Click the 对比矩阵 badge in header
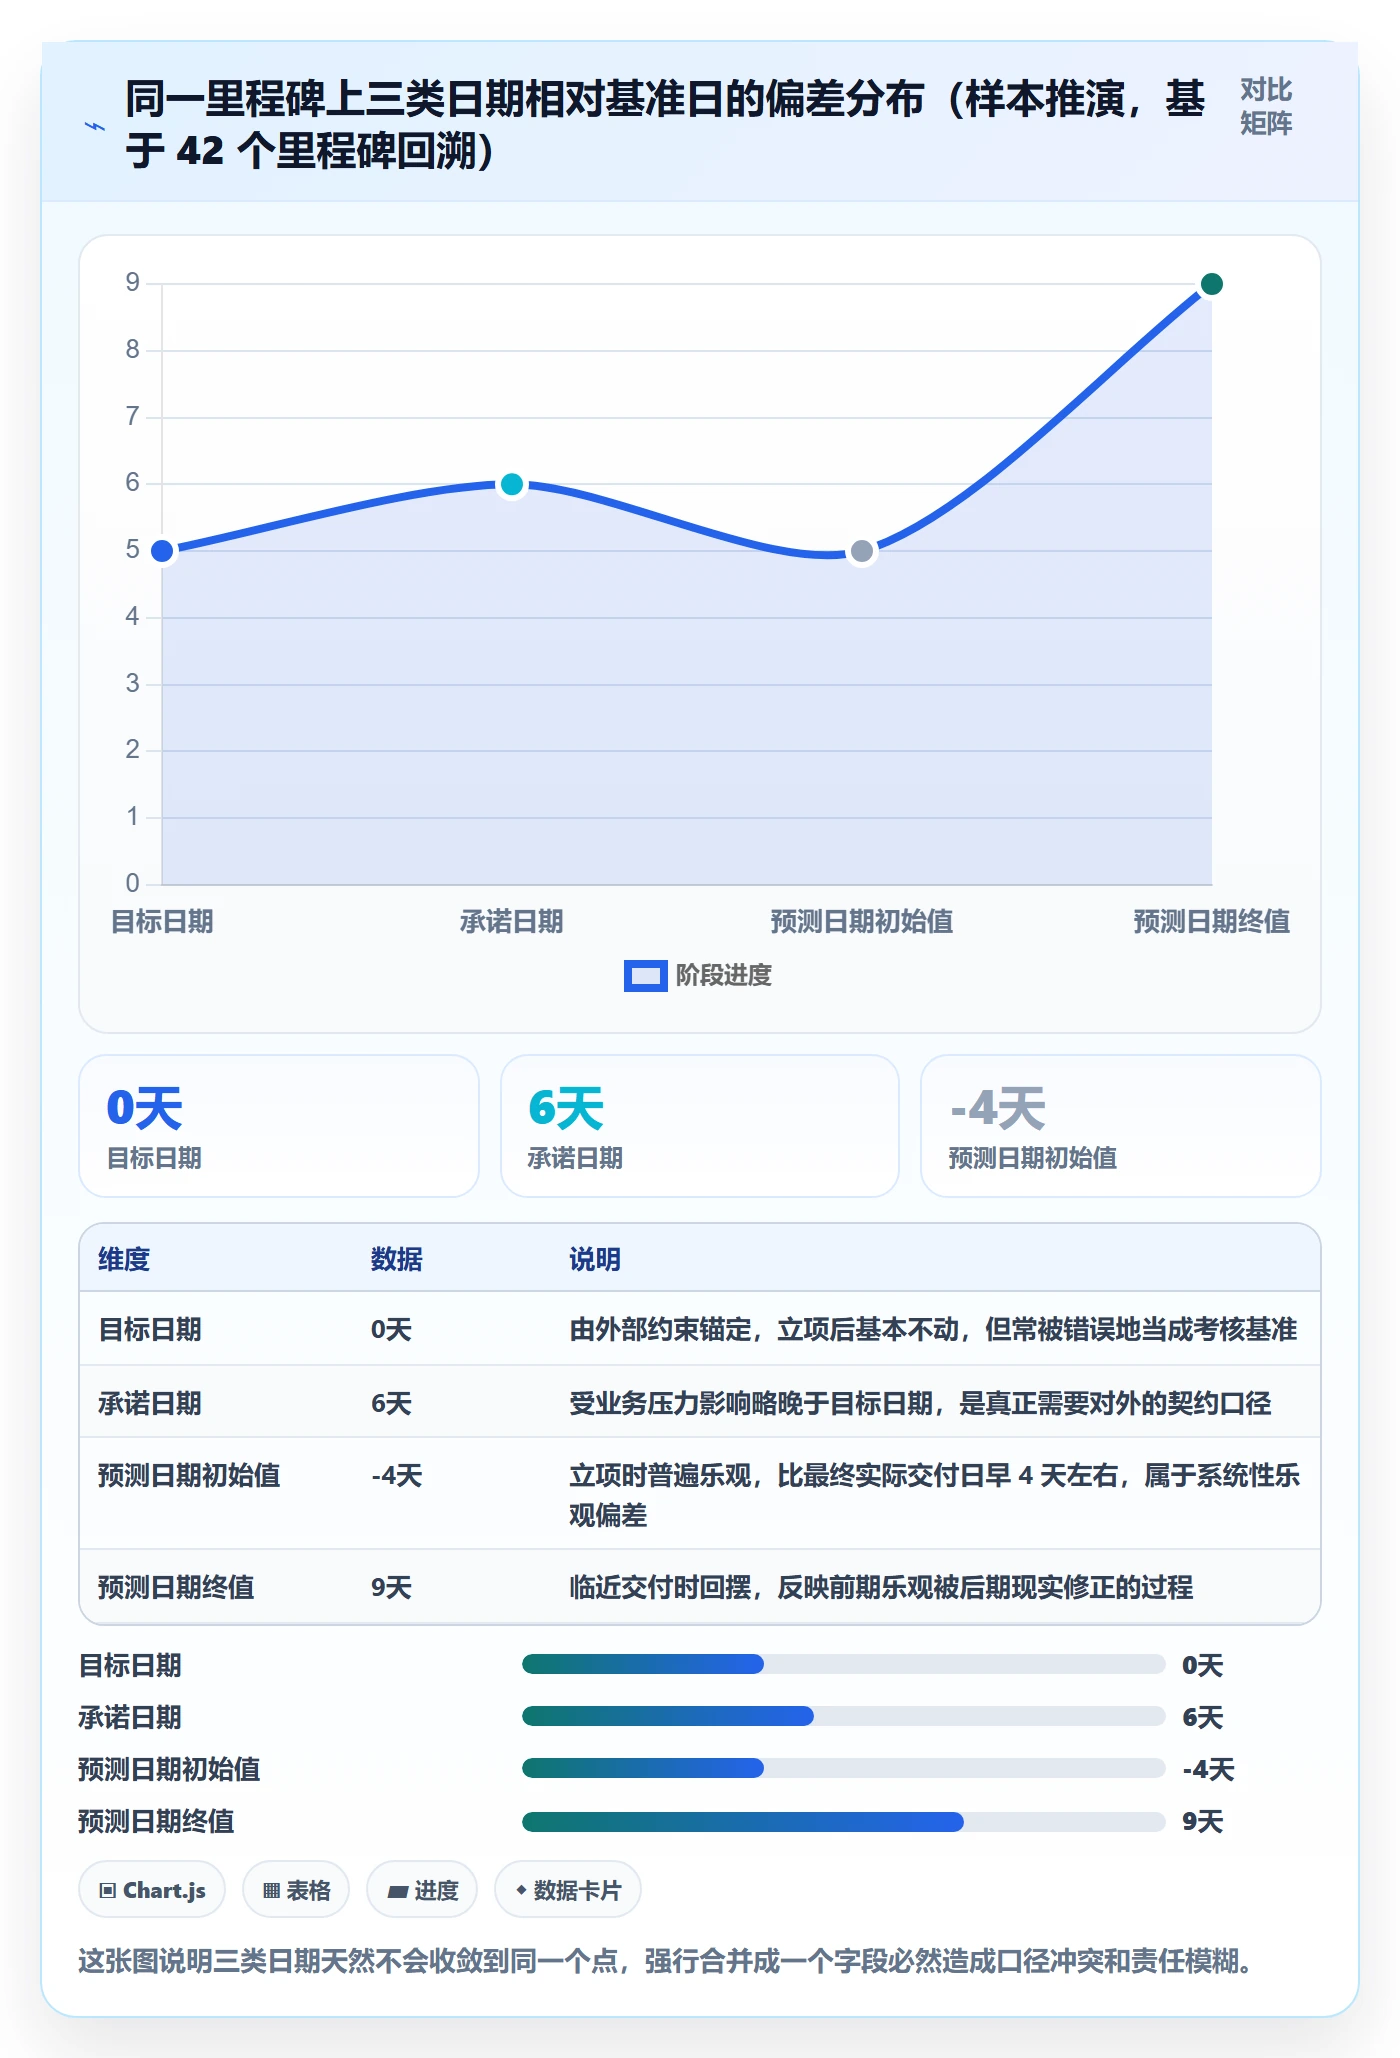This screenshot has height=2058, width=1400. pyautogui.click(x=1266, y=106)
